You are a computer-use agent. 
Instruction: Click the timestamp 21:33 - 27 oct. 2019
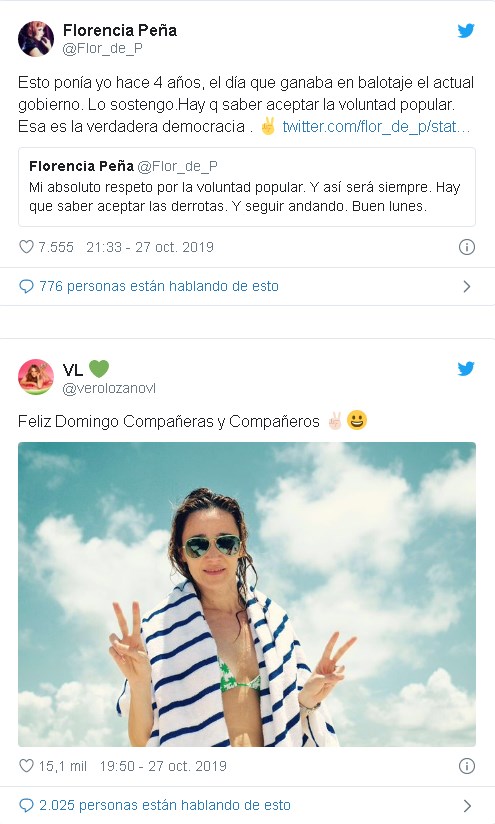point(150,247)
